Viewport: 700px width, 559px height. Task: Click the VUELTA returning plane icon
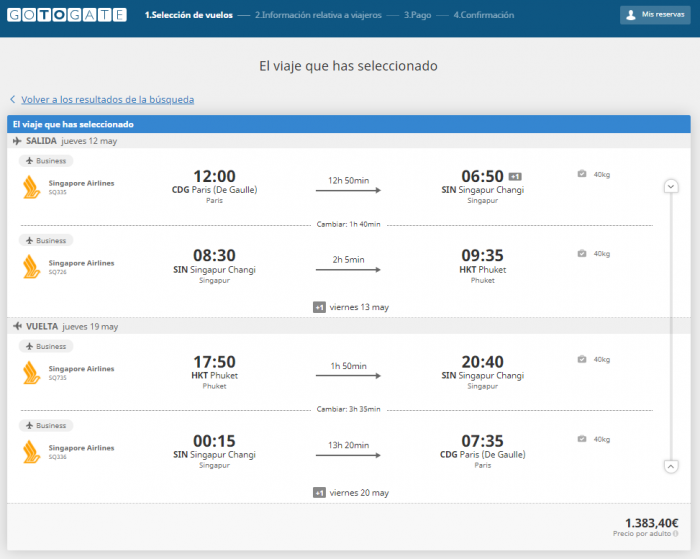pos(17,326)
